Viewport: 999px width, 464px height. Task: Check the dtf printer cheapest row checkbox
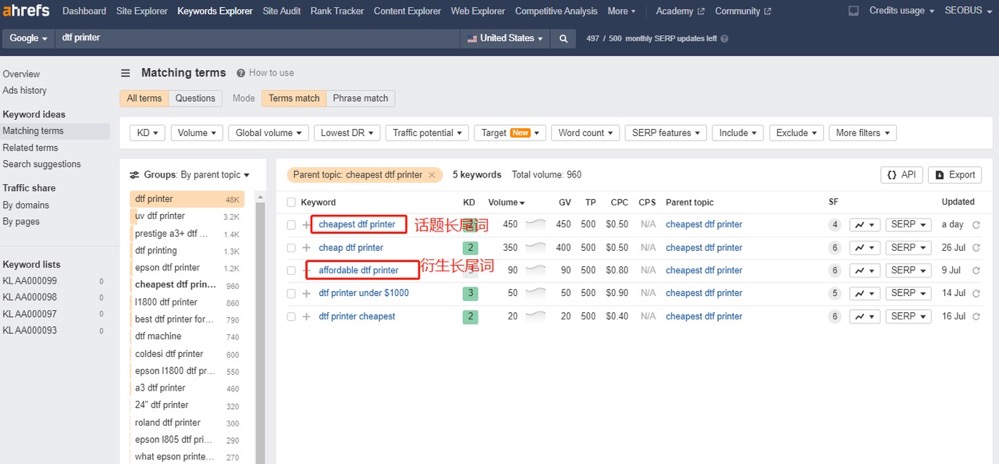[291, 317]
